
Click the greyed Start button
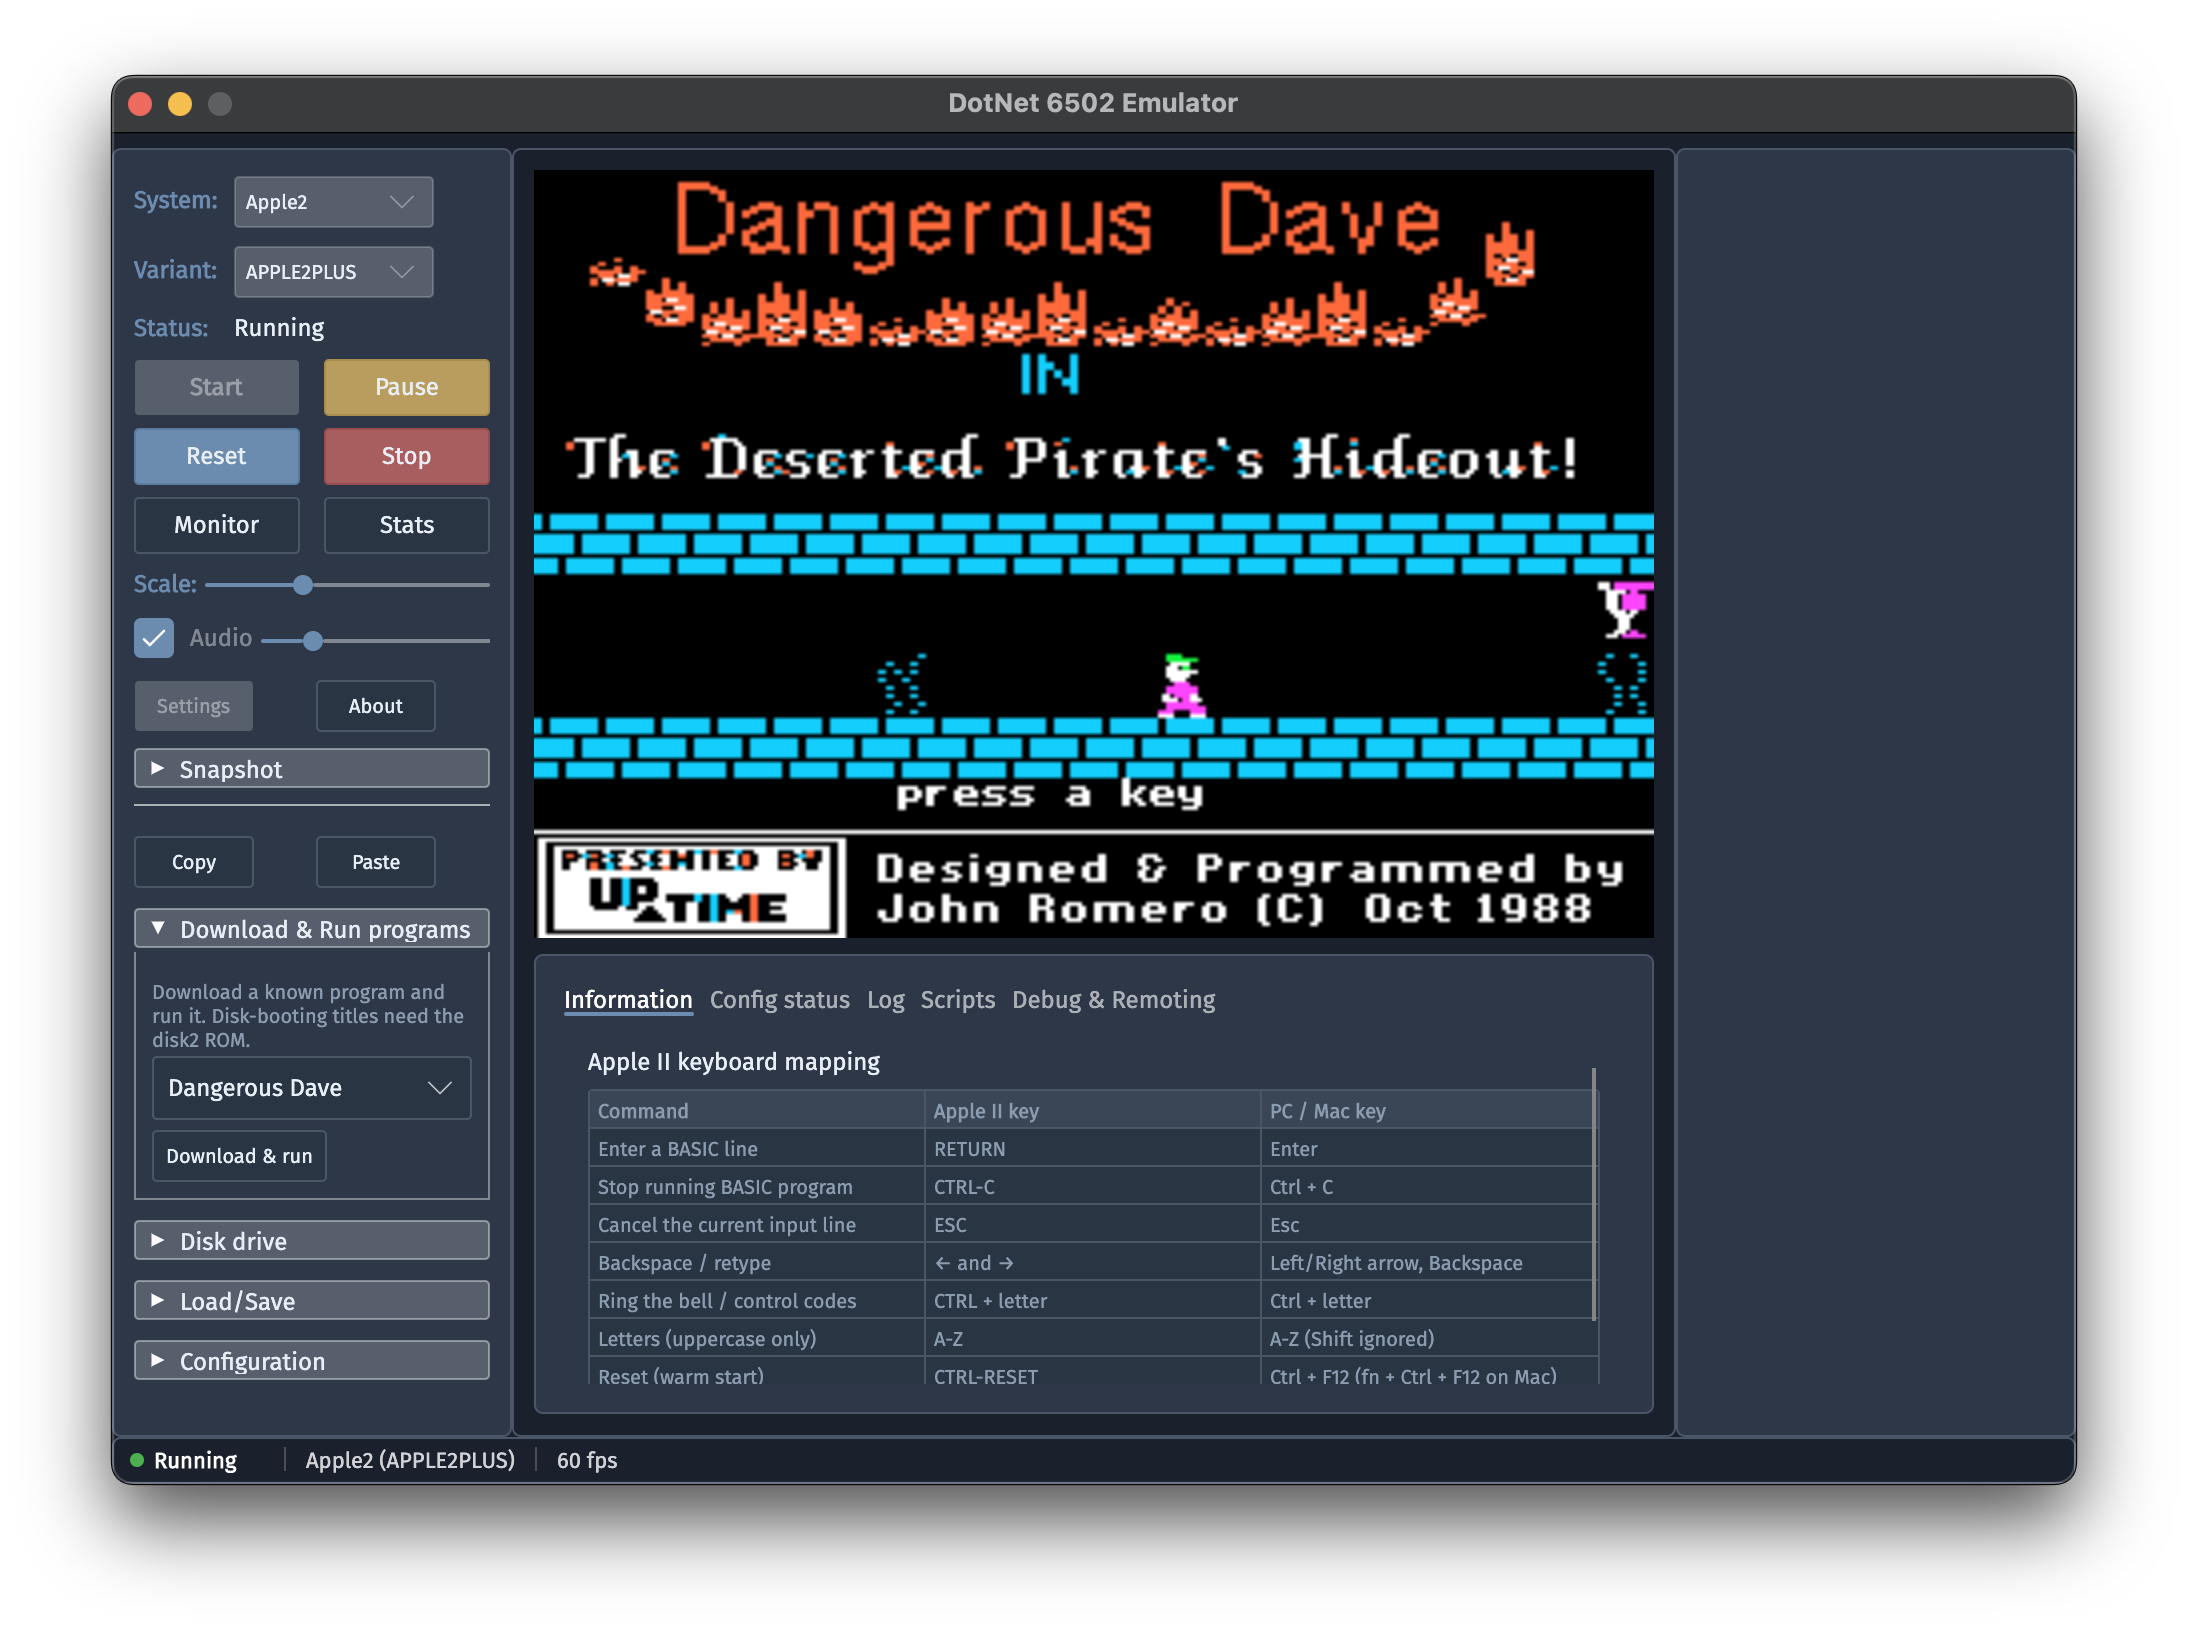tap(216, 387)
